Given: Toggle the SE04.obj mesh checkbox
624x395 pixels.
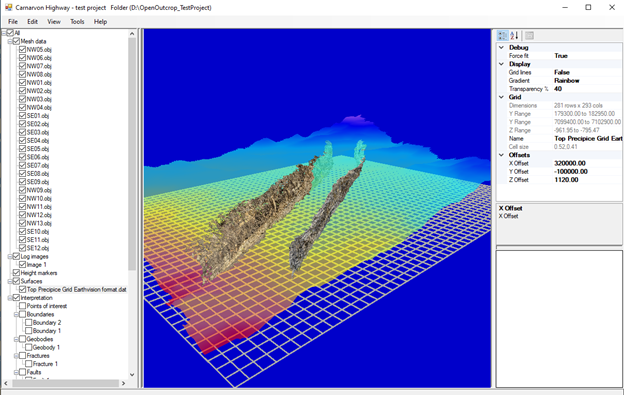Looking at the screenshot, I should coord(23,140).
